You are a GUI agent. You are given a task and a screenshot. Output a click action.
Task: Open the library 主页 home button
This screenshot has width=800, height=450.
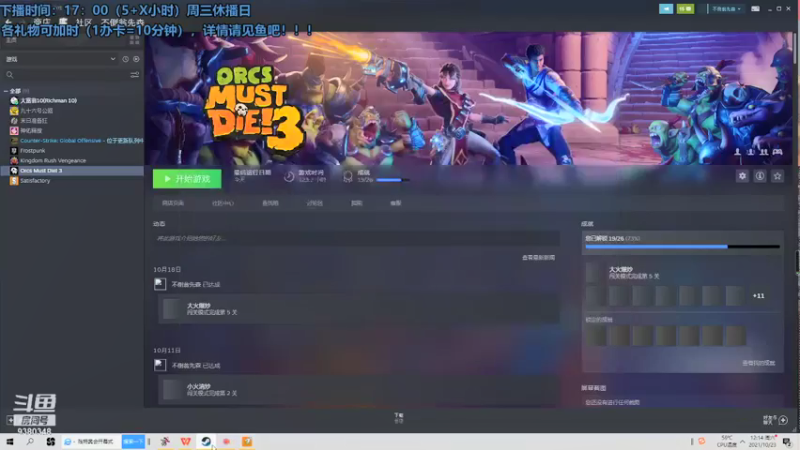coord(11,40)
